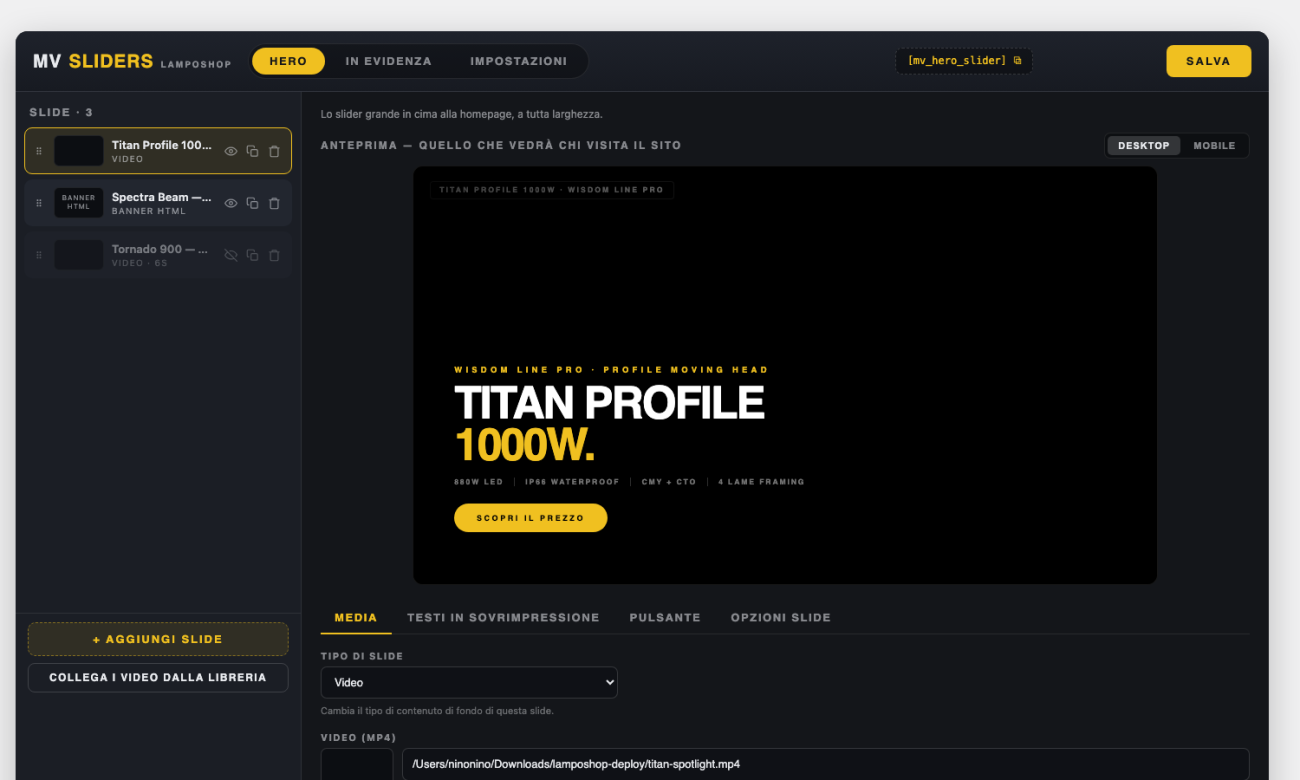This screenshot has height=780, width=1300.
Task: Add a new slide with Aggiungi Slide
Action: 158,639
